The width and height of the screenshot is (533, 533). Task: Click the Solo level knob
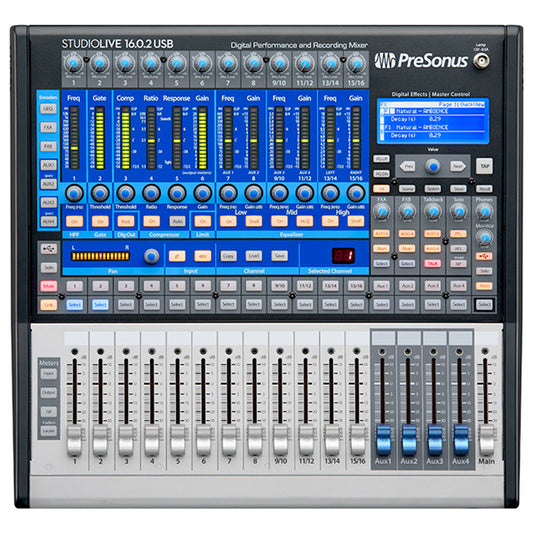pos(458,212)
